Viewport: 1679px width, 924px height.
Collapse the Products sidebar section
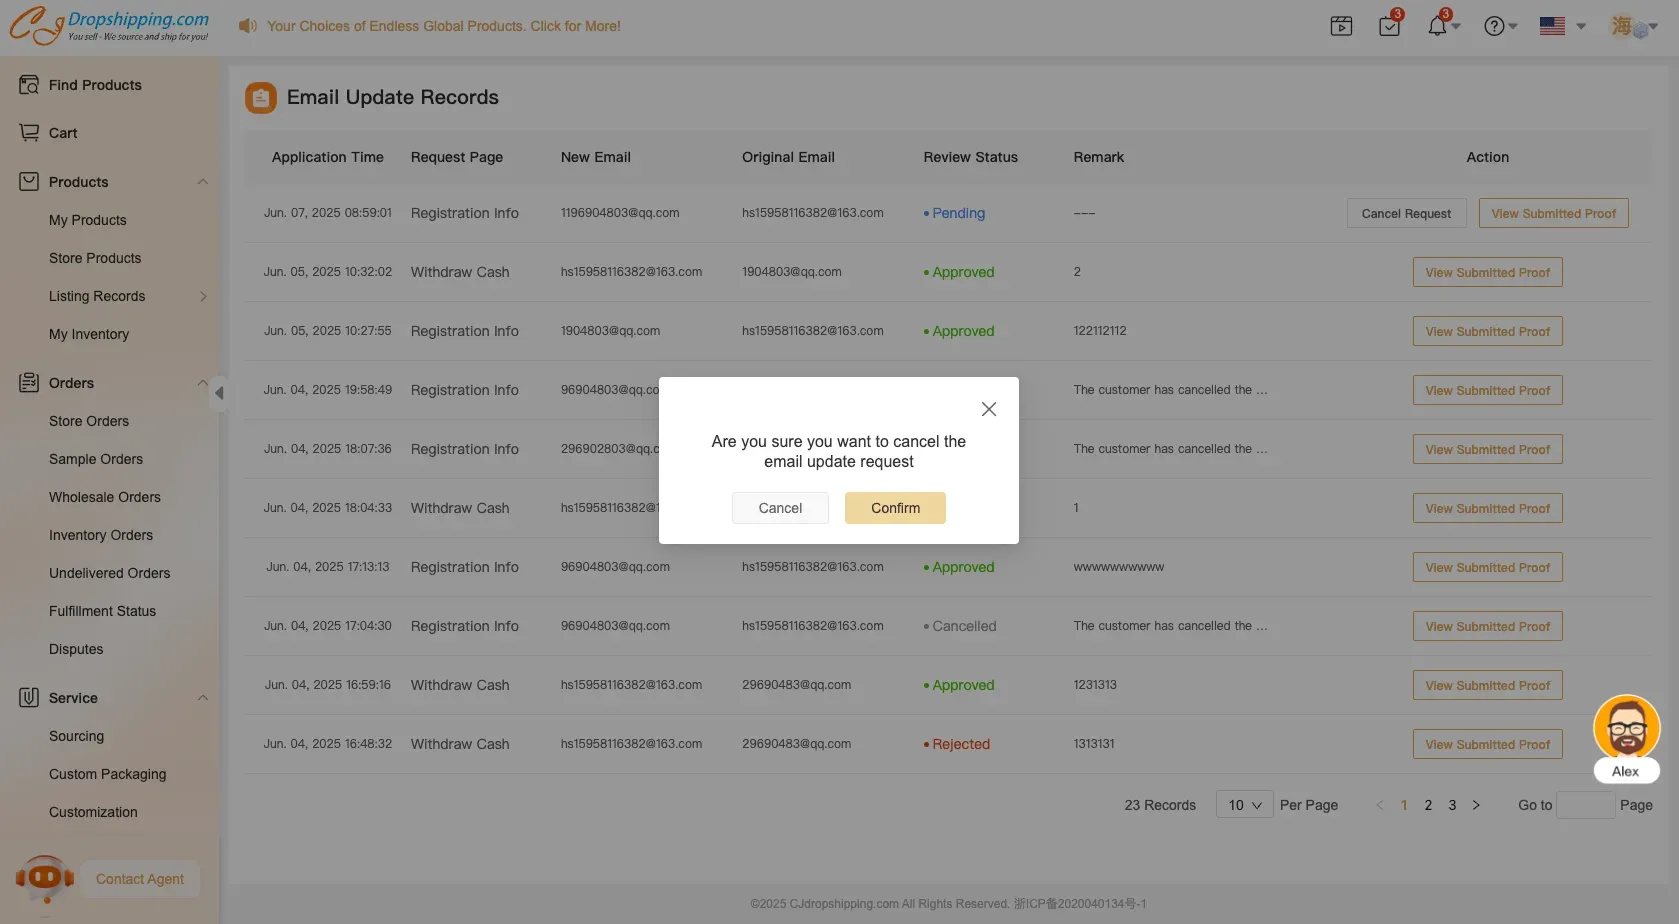click(x=202, y=182)
